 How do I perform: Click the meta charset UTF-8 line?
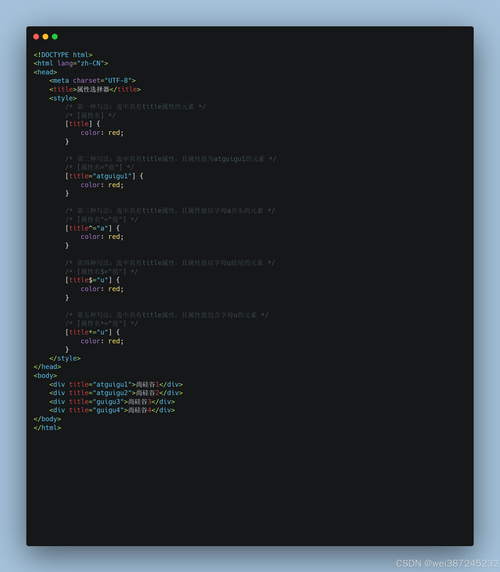(x=93, y=81)
